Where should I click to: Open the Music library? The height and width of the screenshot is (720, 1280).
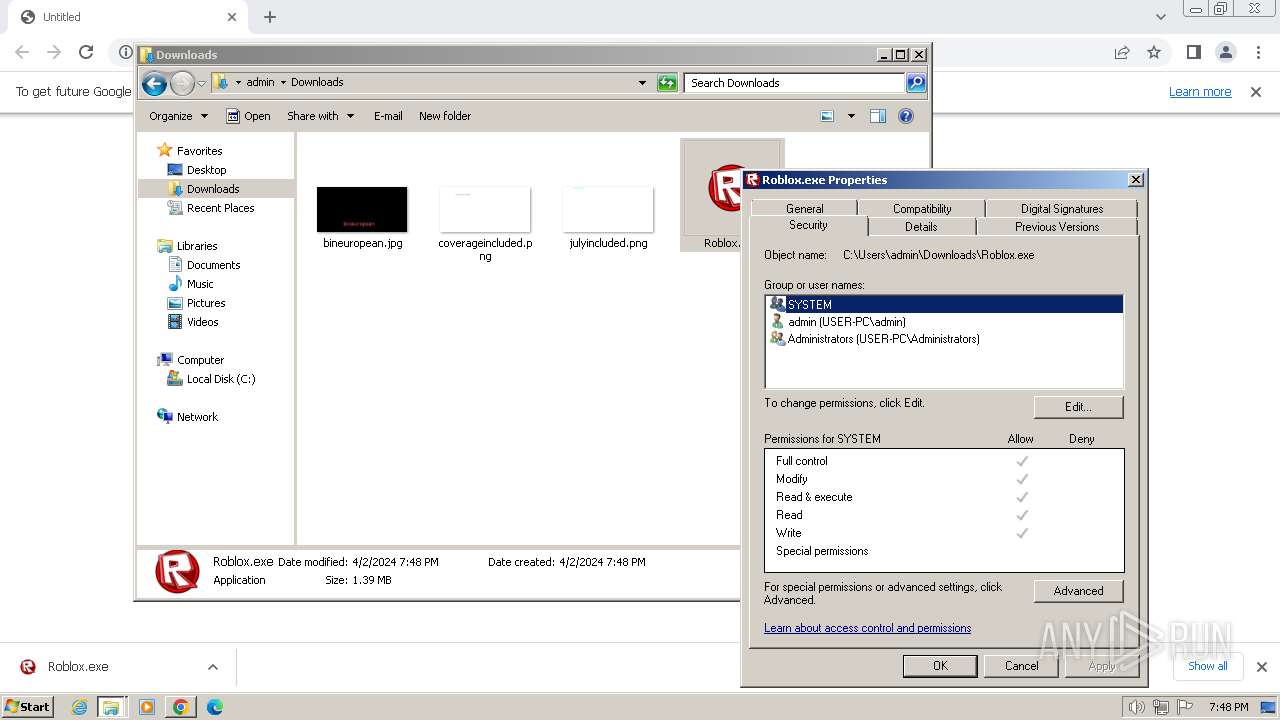(200, 284)
